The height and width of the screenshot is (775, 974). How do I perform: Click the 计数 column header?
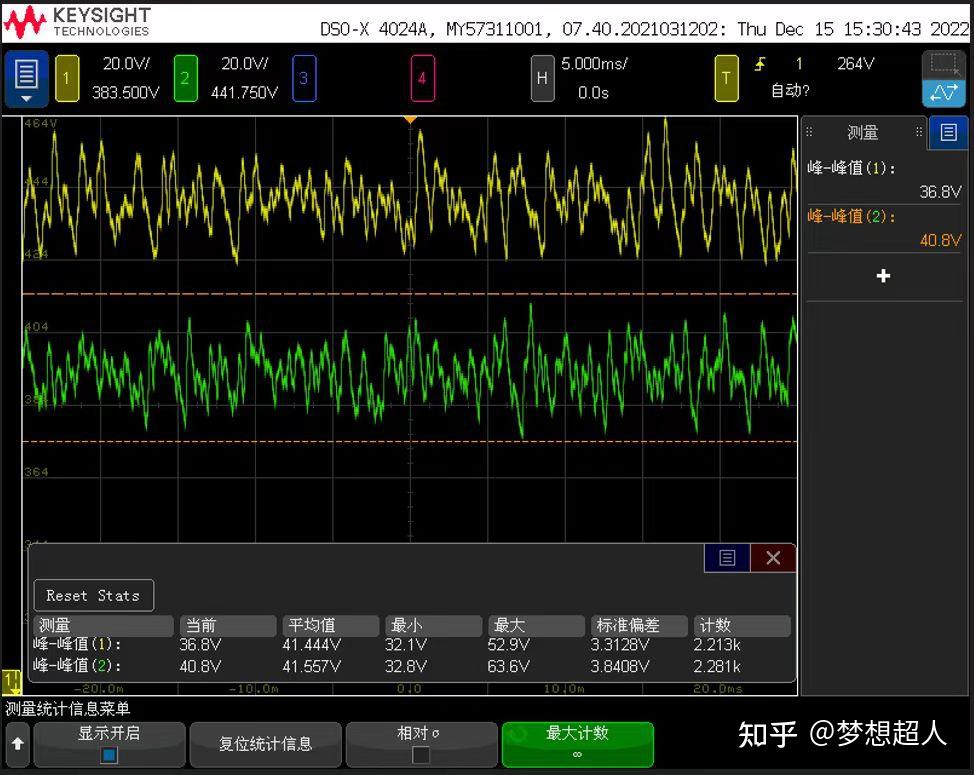742,625
